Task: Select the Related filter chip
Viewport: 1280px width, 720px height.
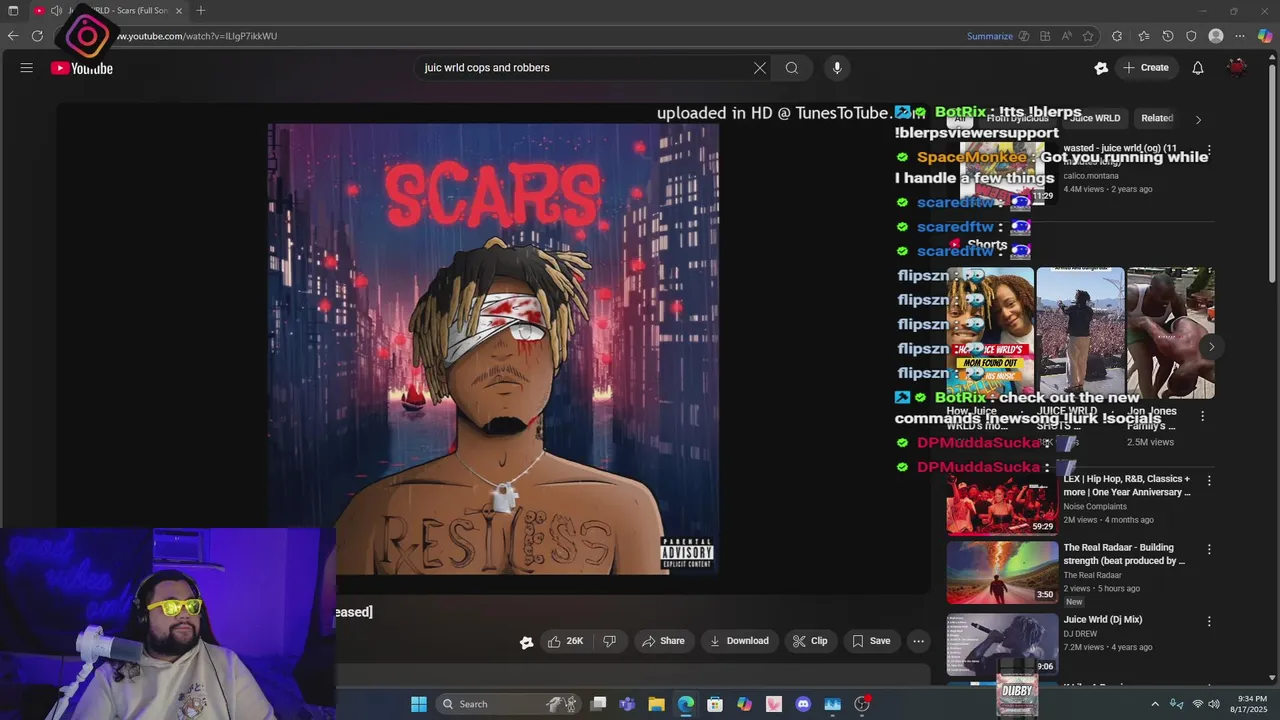Action: pyautogui.click(x=1157, y=118)
